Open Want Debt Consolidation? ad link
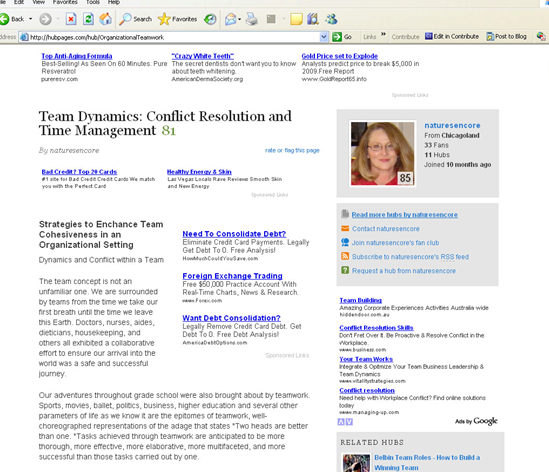Viewport: 549px width, 472px height. tap(231, 318)
